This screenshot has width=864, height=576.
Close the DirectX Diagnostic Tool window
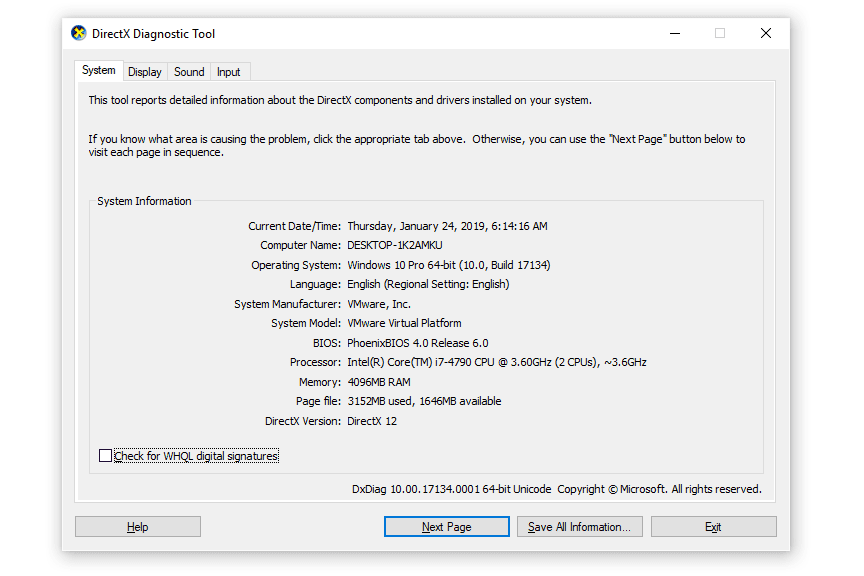coord(765,33)
